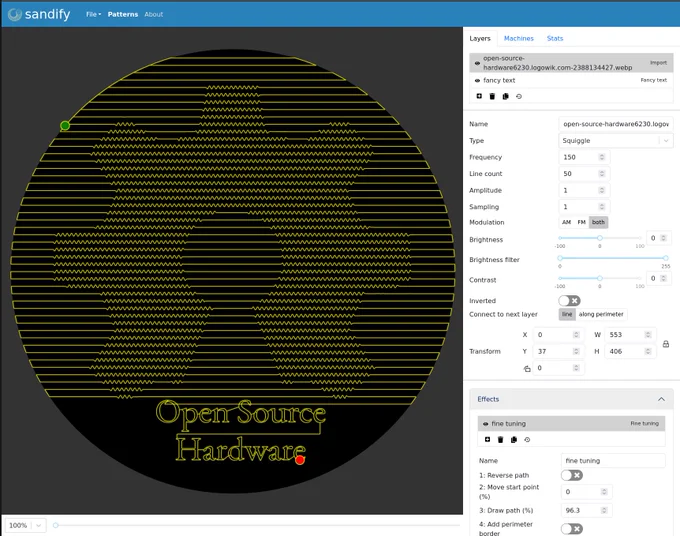Delete the effect with trash icon under Effects
The image size is (680, 536).
[x=500, y=439]
